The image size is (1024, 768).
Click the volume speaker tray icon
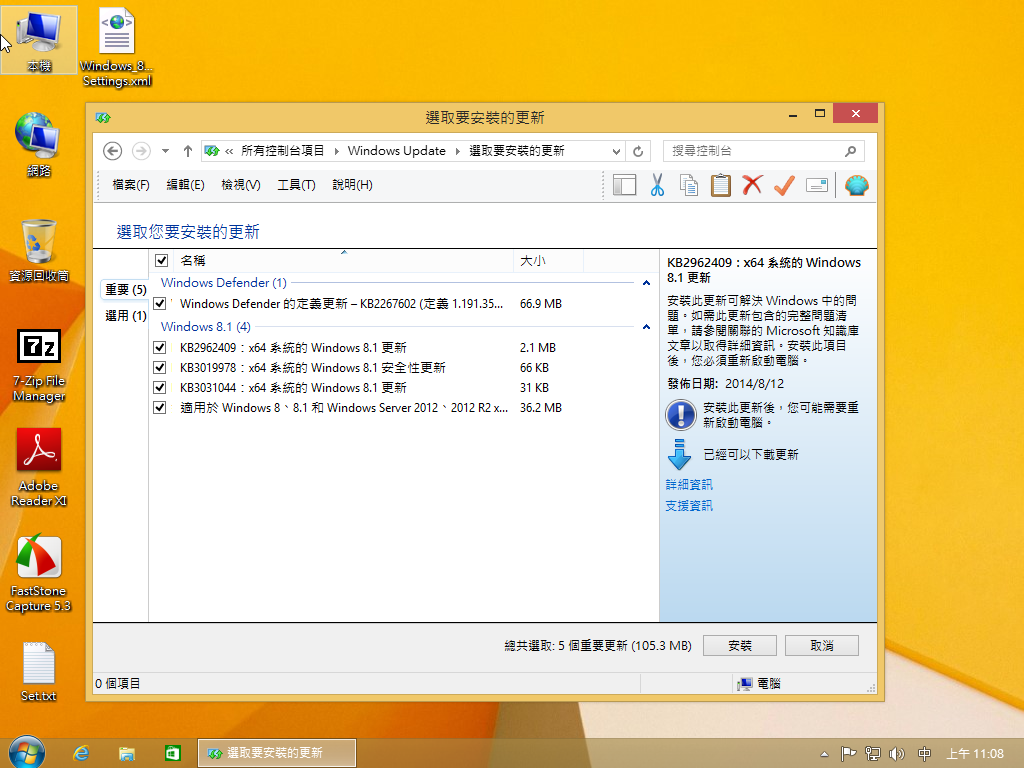897,754
